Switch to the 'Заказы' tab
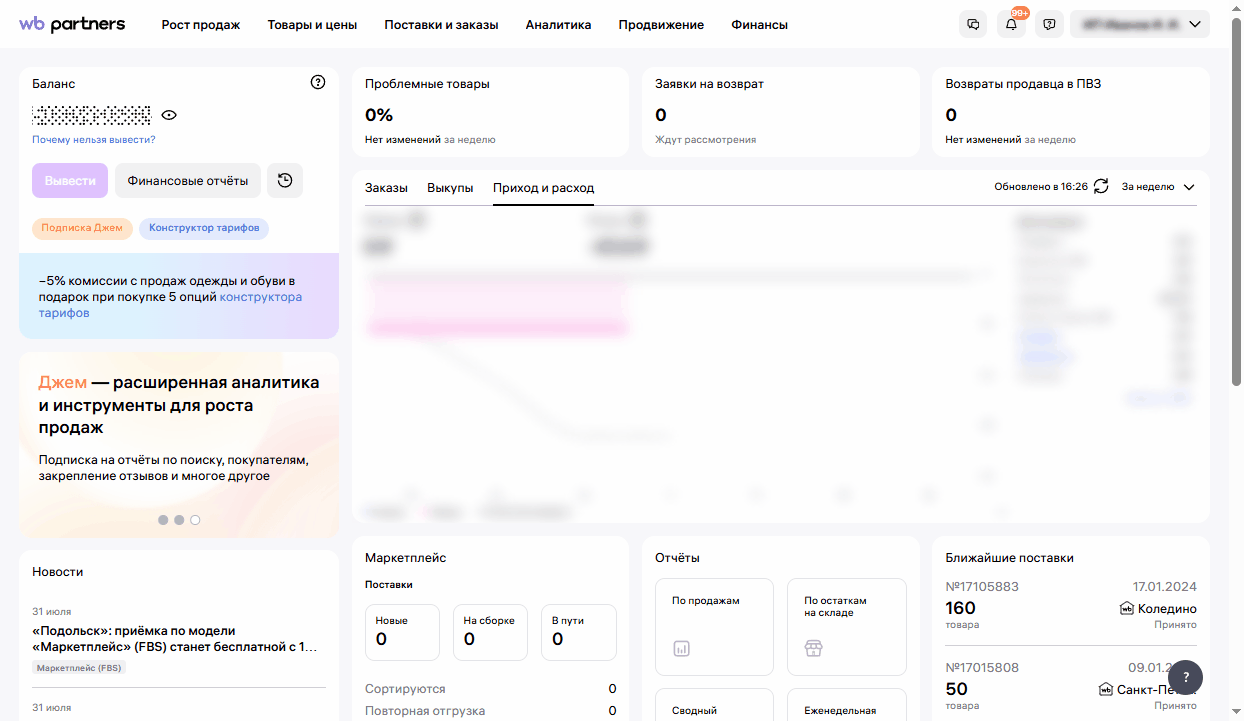The height and width of the screenshot is (721, 1244). point(386,188)
